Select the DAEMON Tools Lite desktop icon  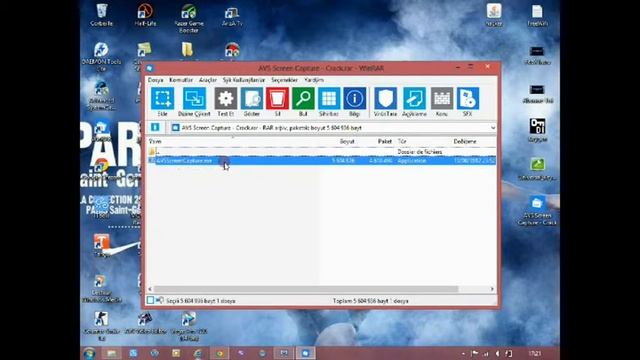coord(102,57)
